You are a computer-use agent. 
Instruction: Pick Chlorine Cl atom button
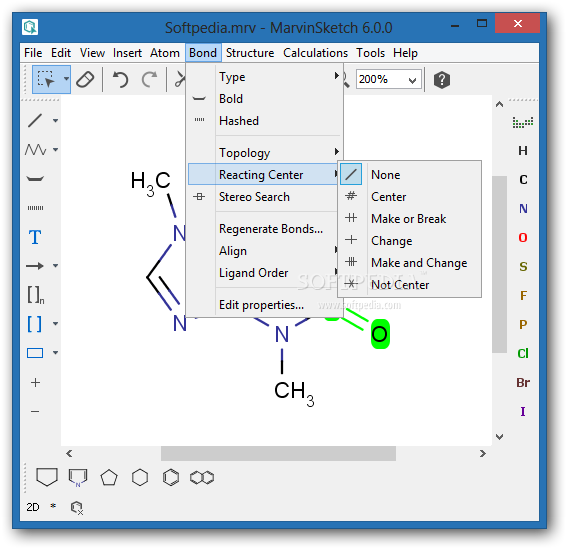523,353
